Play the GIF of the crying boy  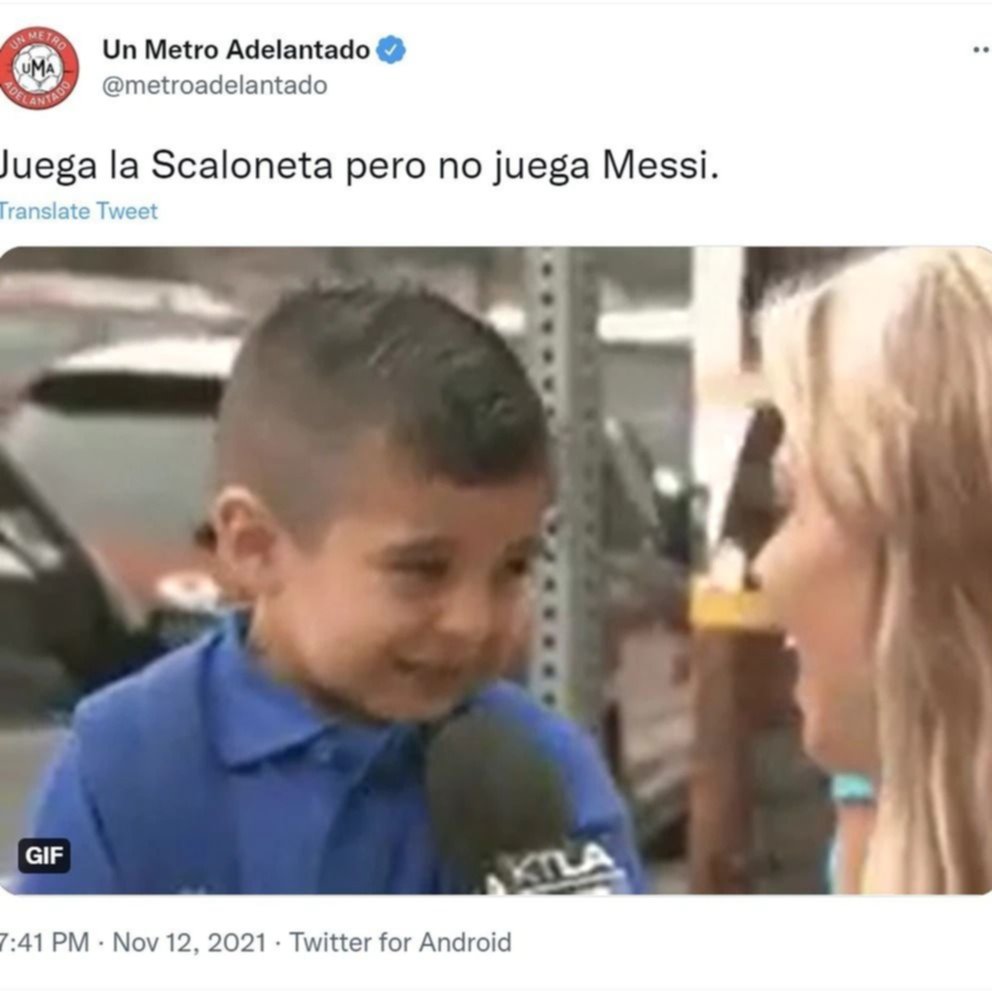point(496,570)
